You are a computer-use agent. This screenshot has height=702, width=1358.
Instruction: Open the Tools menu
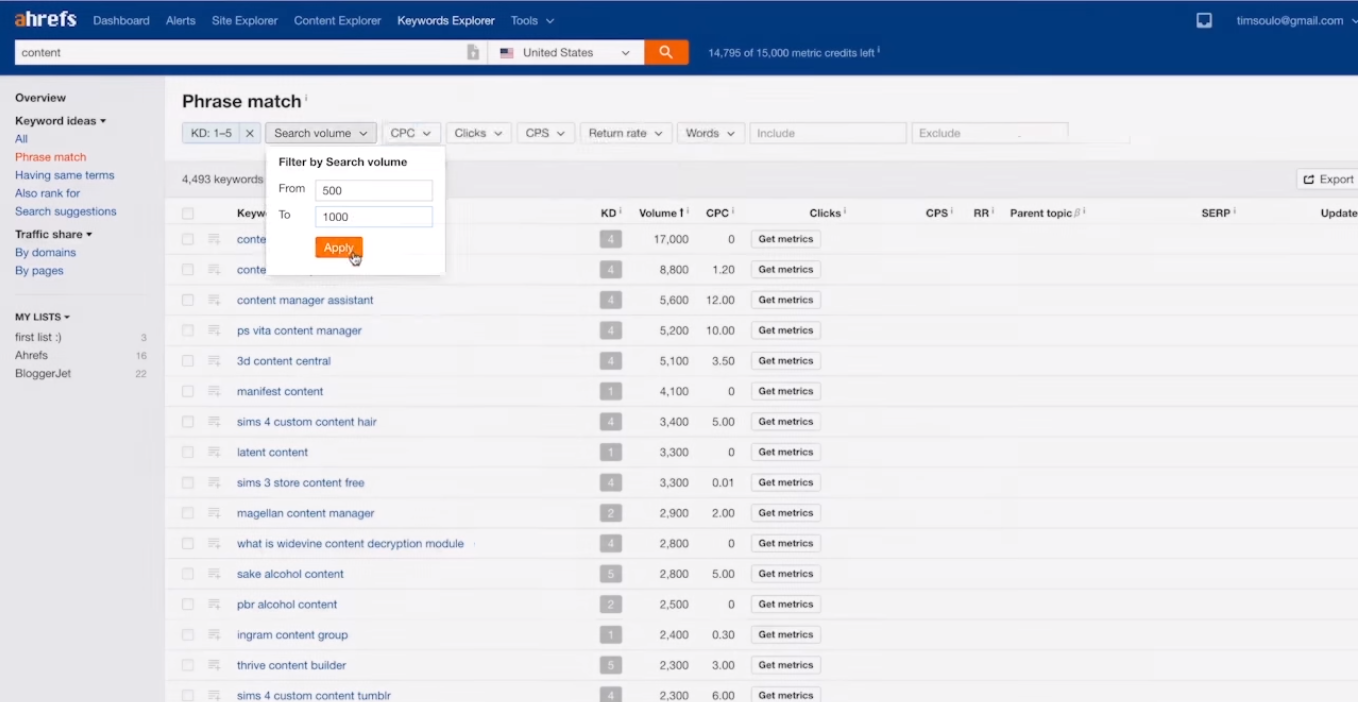click(531, 20)
